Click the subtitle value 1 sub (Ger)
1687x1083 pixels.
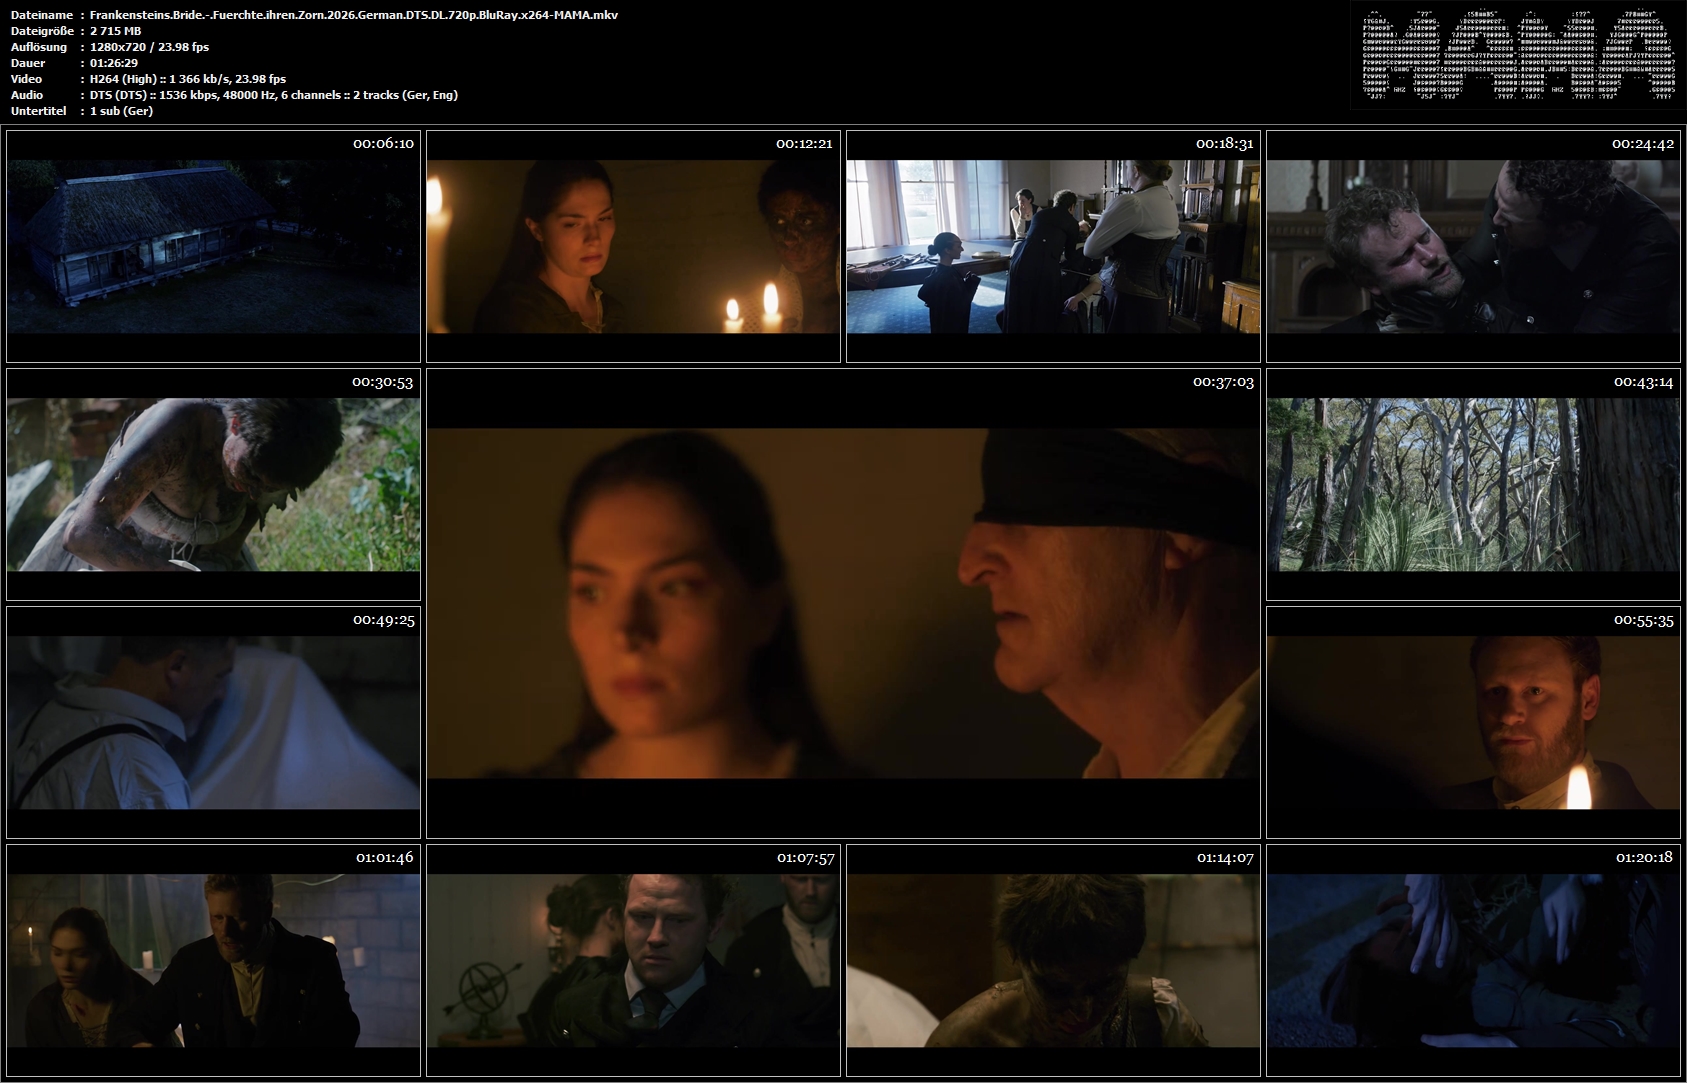121,111
